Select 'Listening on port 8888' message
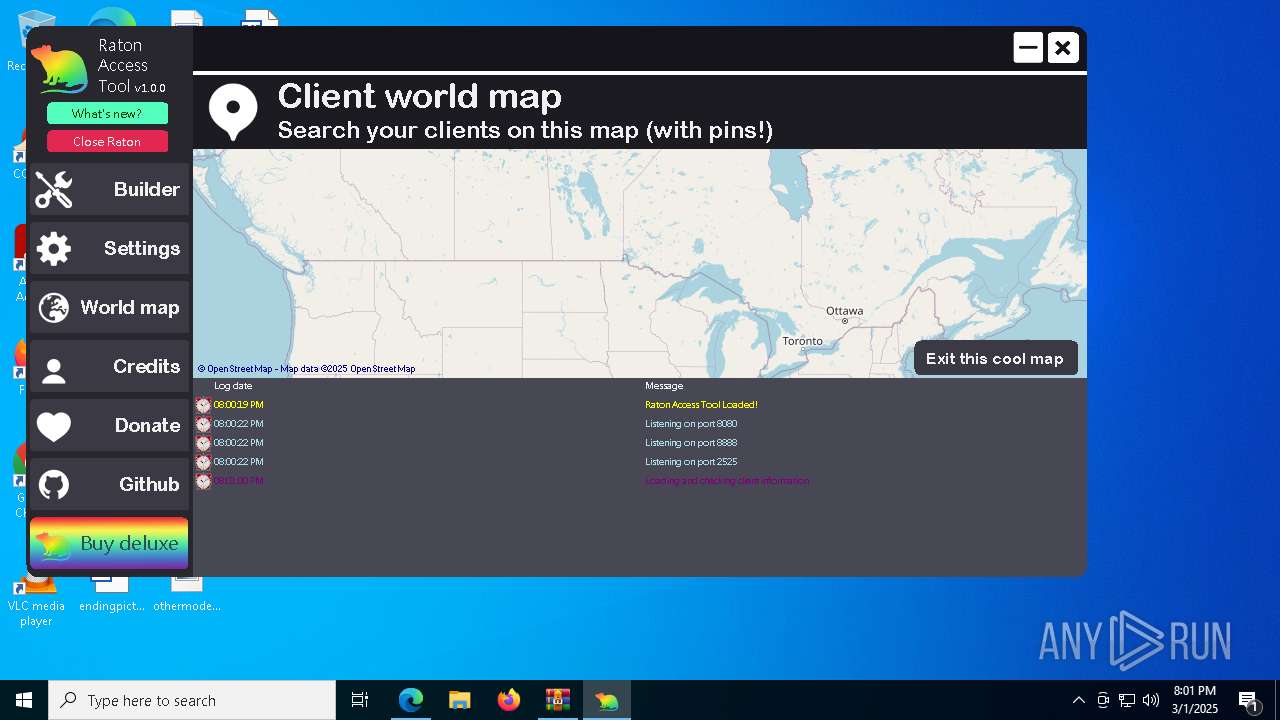This screenshot has width=1280, height=720. click(x=691, y=443)
